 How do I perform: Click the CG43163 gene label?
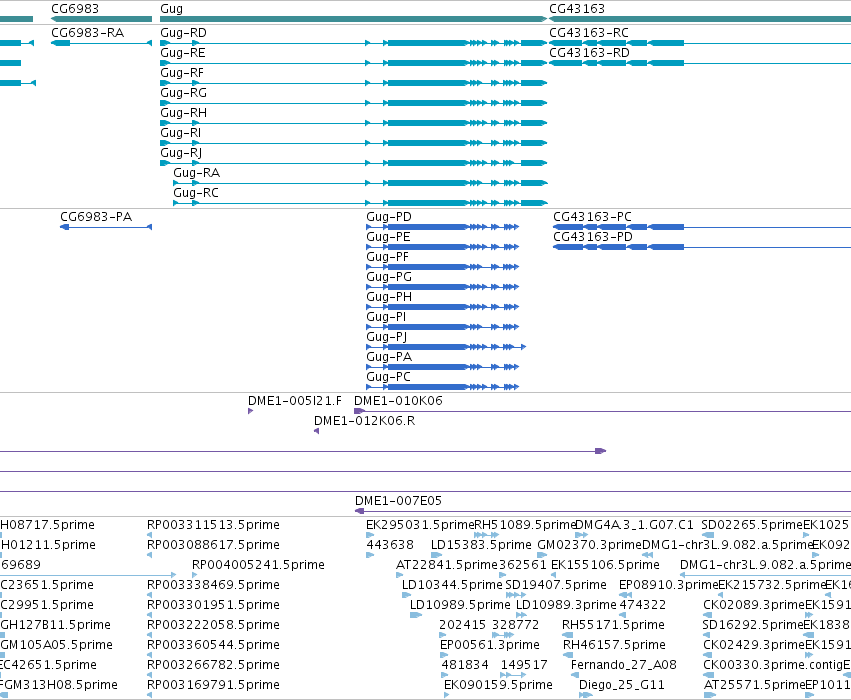click(577, 9)
